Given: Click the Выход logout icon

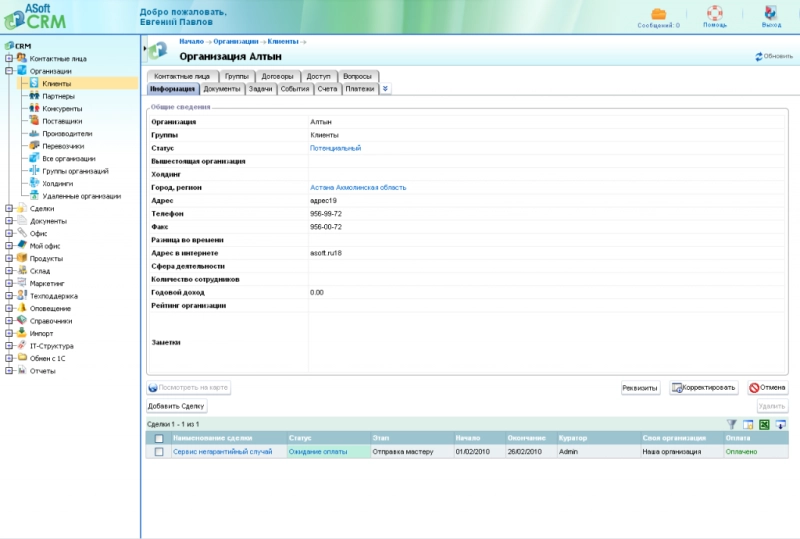Looking at the screenshot, I should pyautogui.click(x=771, y=14).
